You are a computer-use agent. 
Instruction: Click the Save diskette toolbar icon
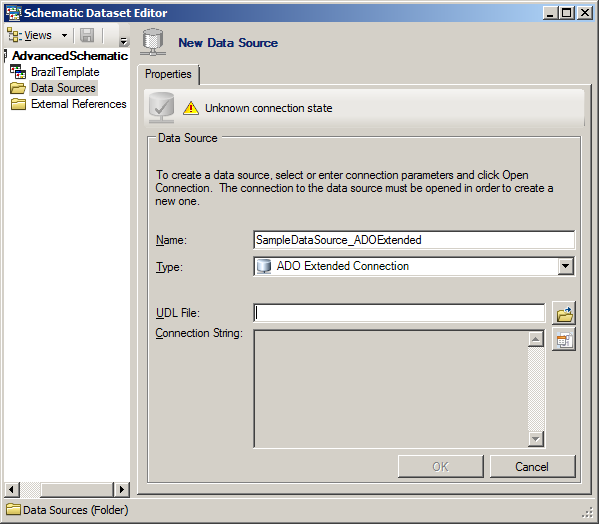click(x=87, y=36)
